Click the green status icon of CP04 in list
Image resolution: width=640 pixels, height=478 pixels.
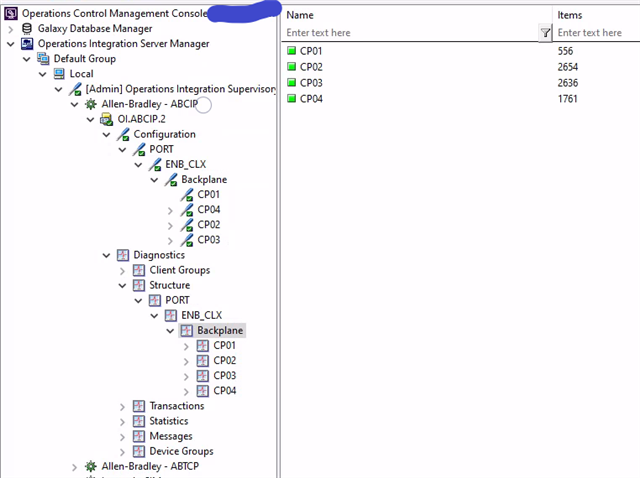291,98
